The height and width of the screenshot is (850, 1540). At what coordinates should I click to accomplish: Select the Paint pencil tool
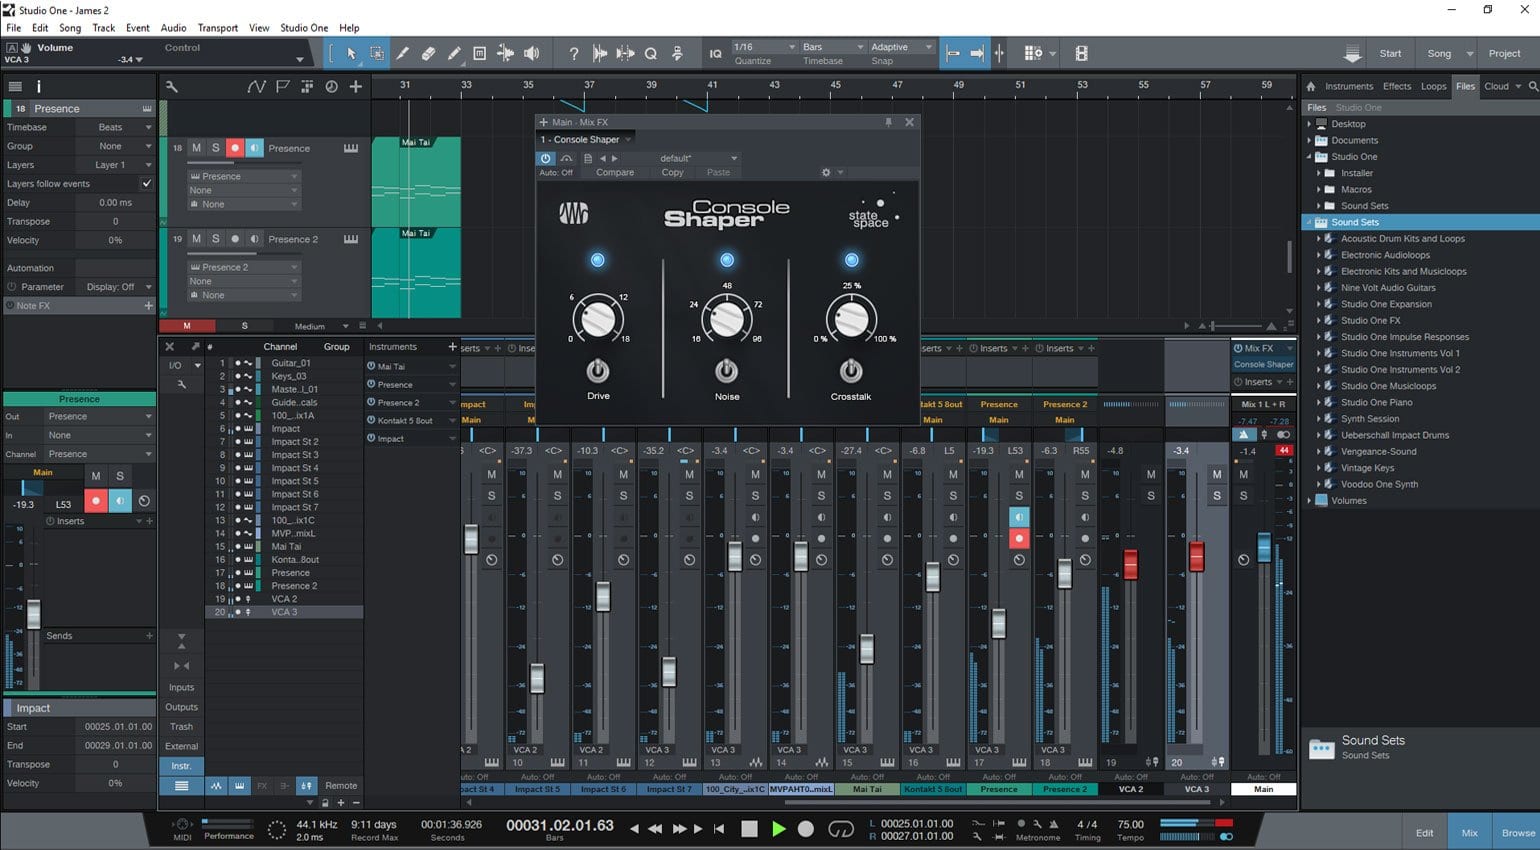point(454,53)
